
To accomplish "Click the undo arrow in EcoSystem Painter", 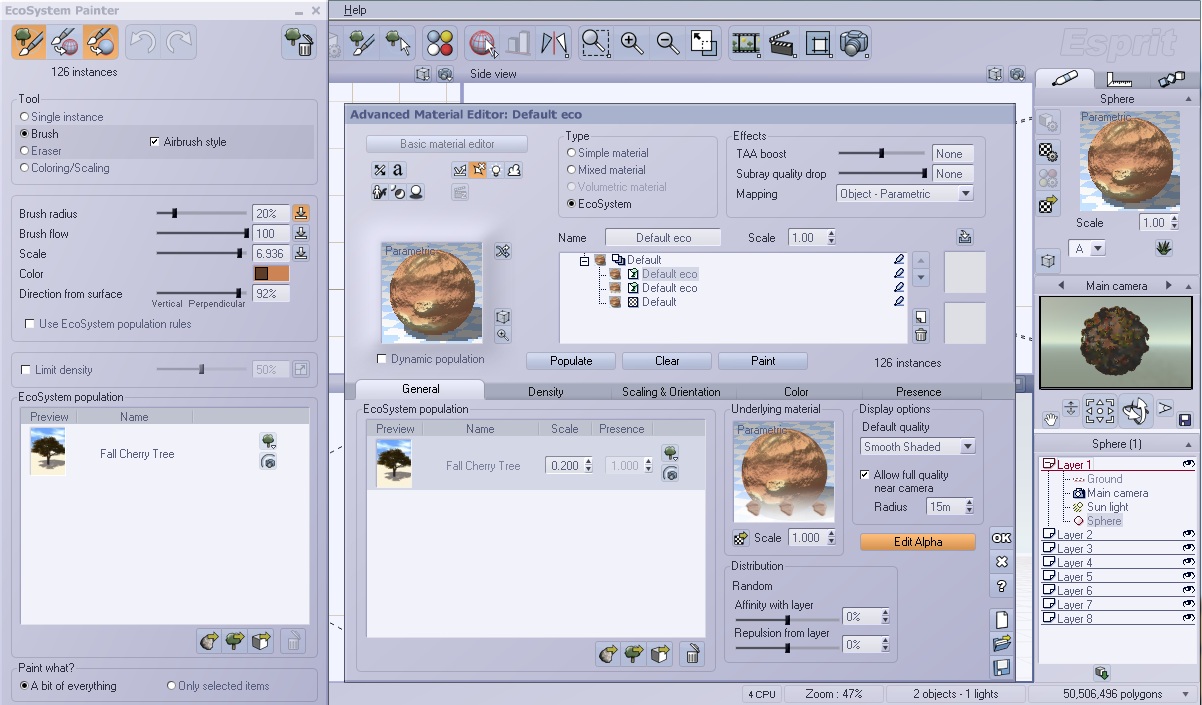I will click(143, 42).
